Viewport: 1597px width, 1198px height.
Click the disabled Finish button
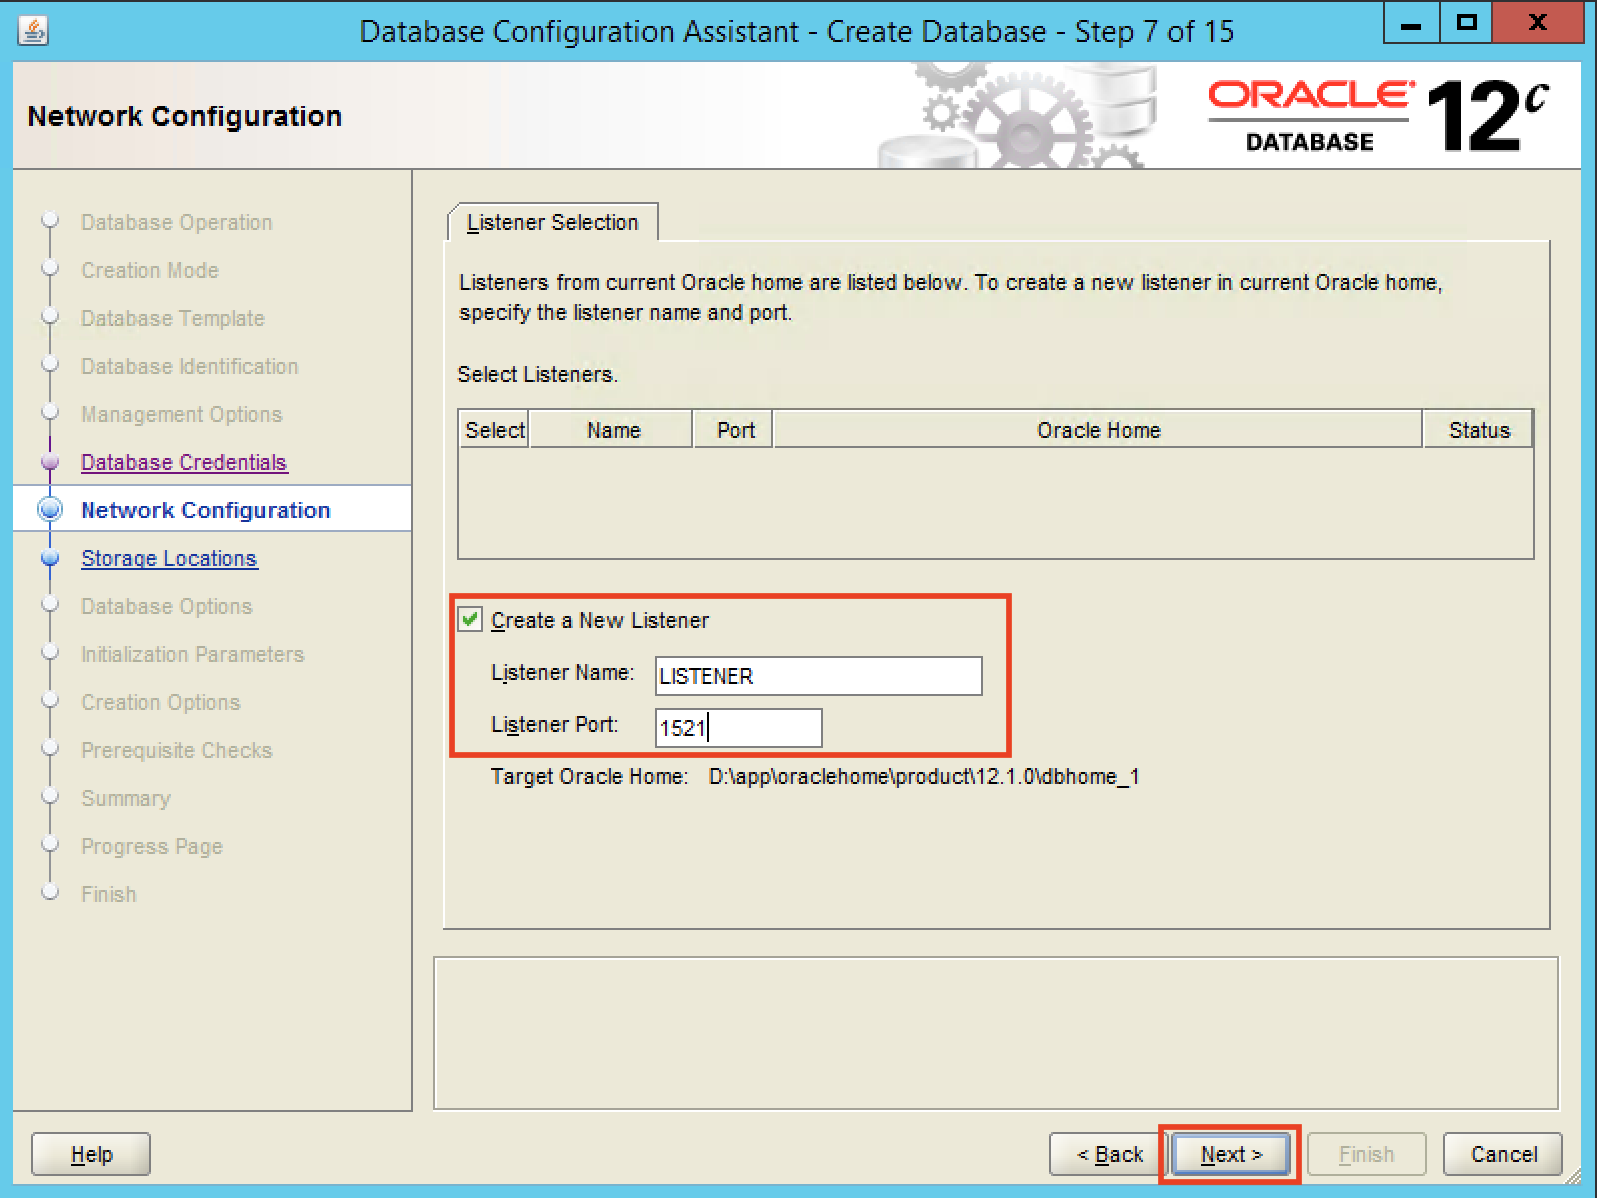pyautogui.click(x=1366, y=1154)
